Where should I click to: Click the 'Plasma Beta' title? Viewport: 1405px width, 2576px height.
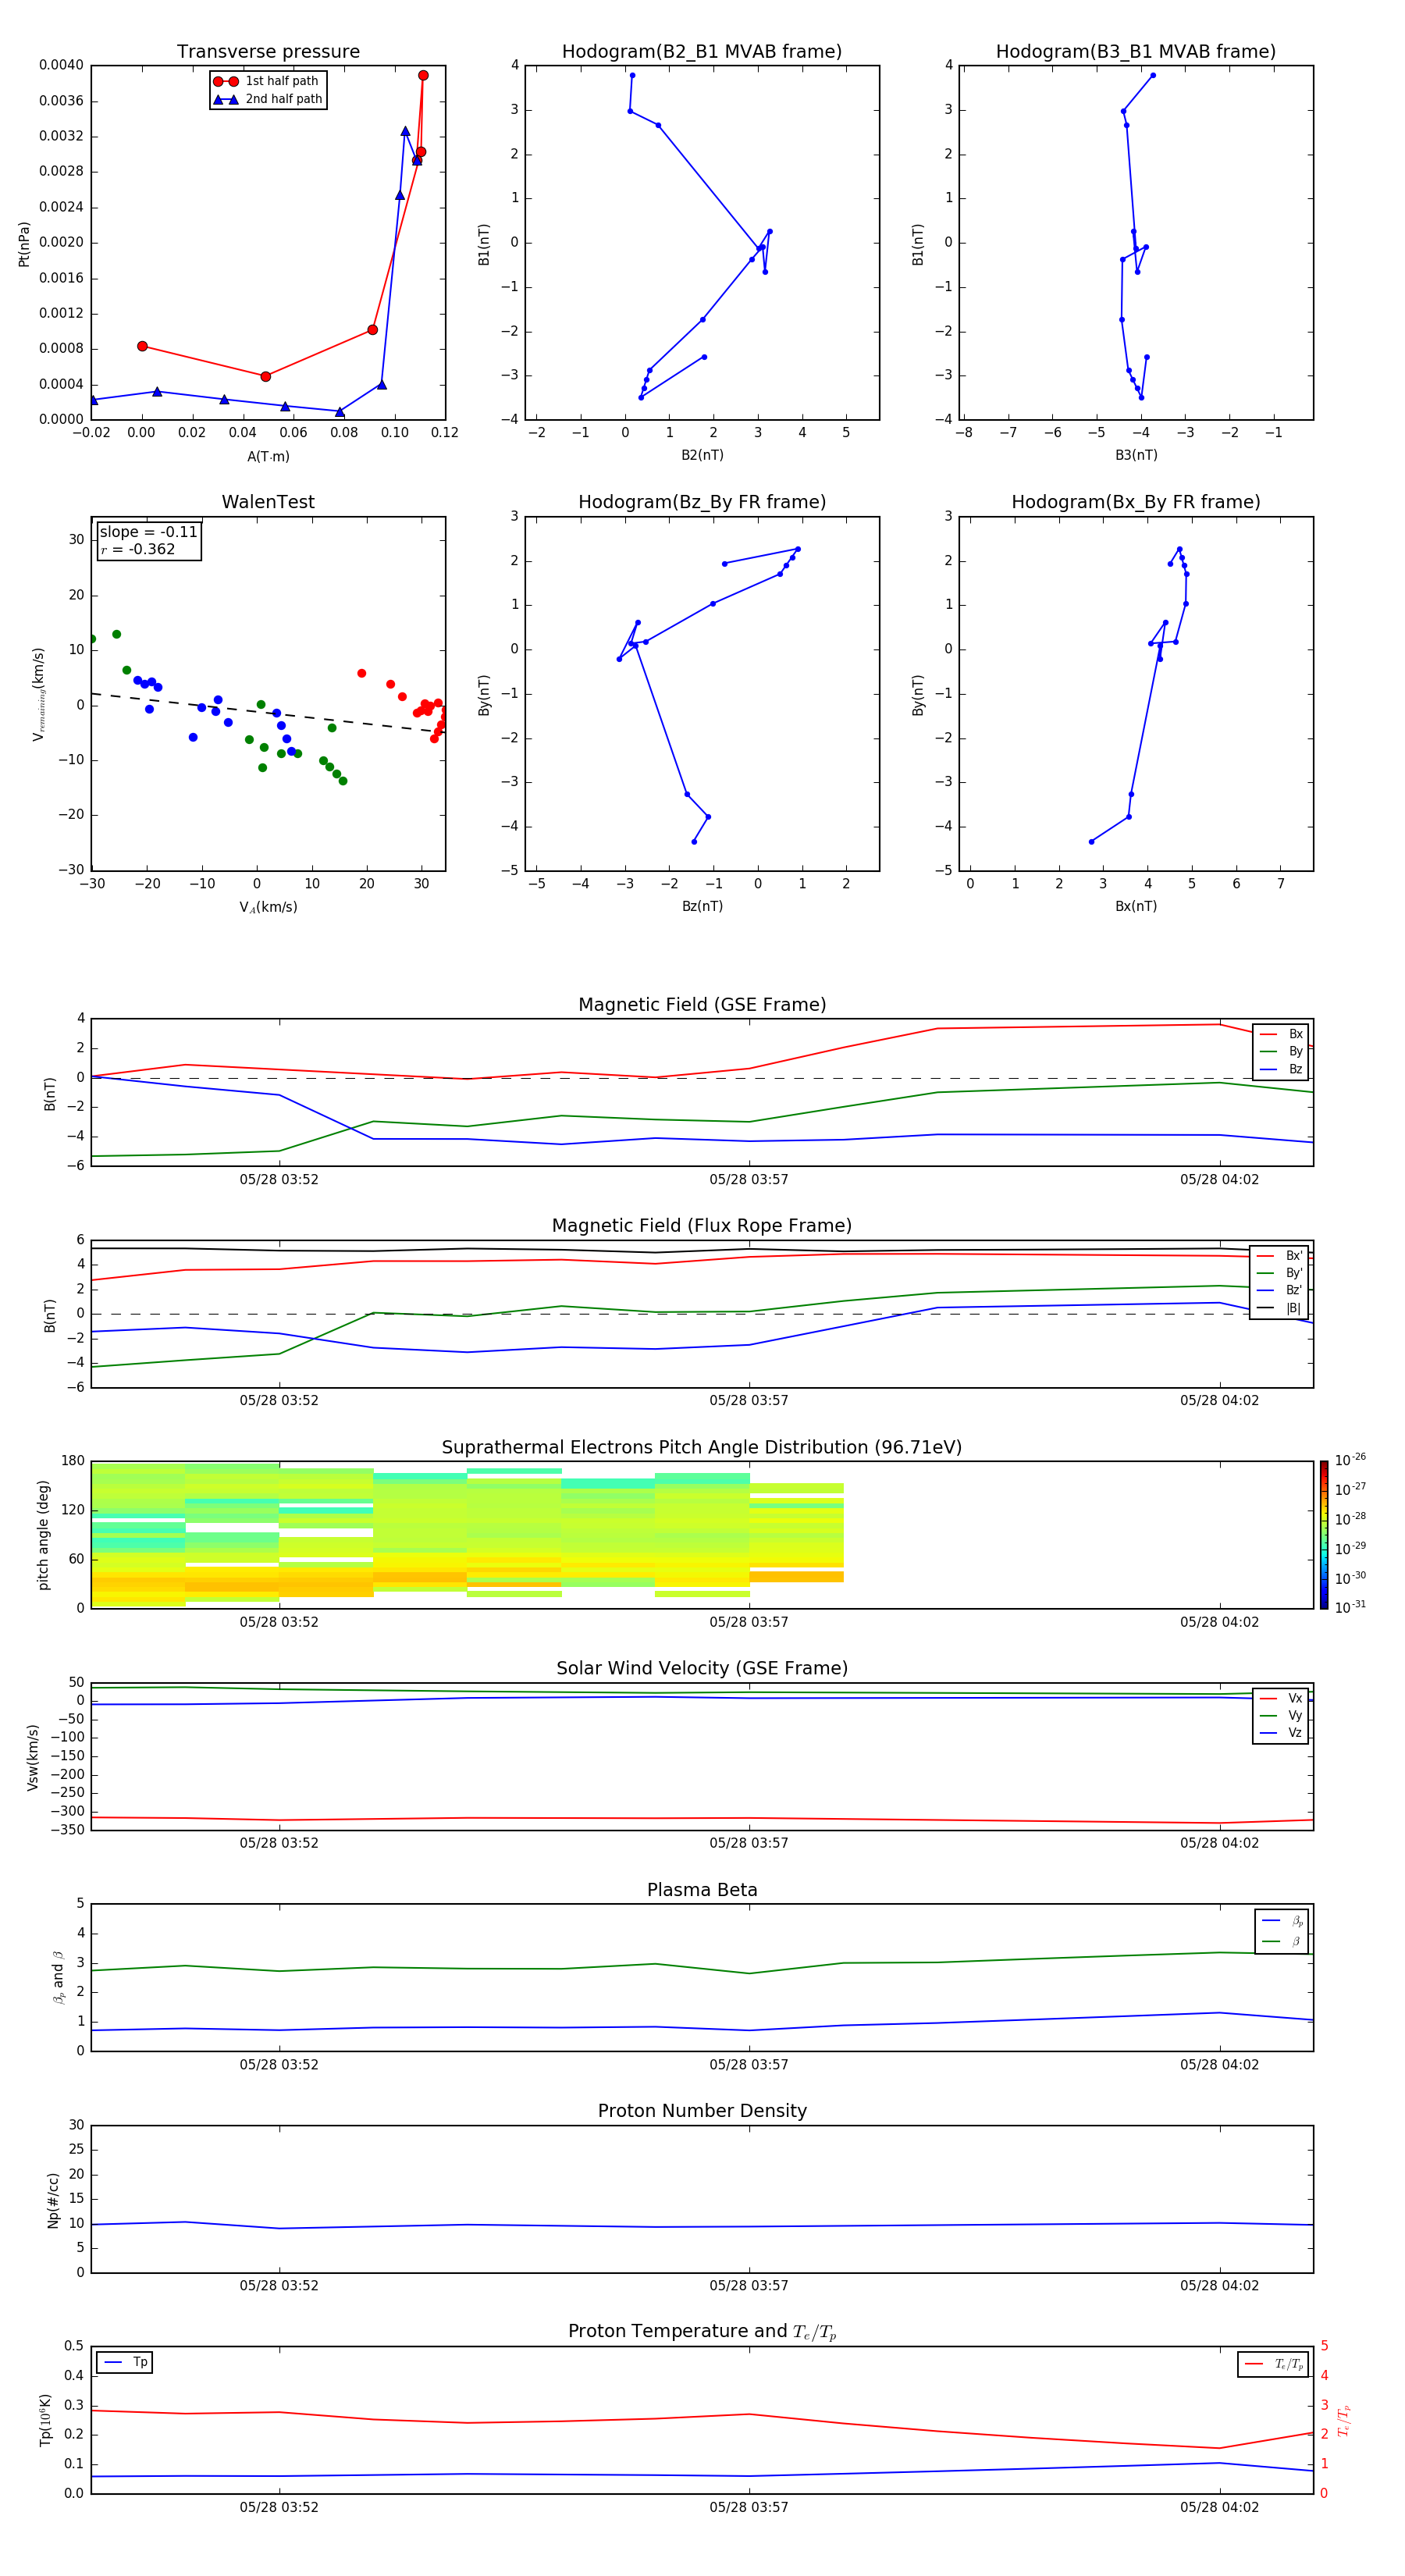click(702, 1891)
